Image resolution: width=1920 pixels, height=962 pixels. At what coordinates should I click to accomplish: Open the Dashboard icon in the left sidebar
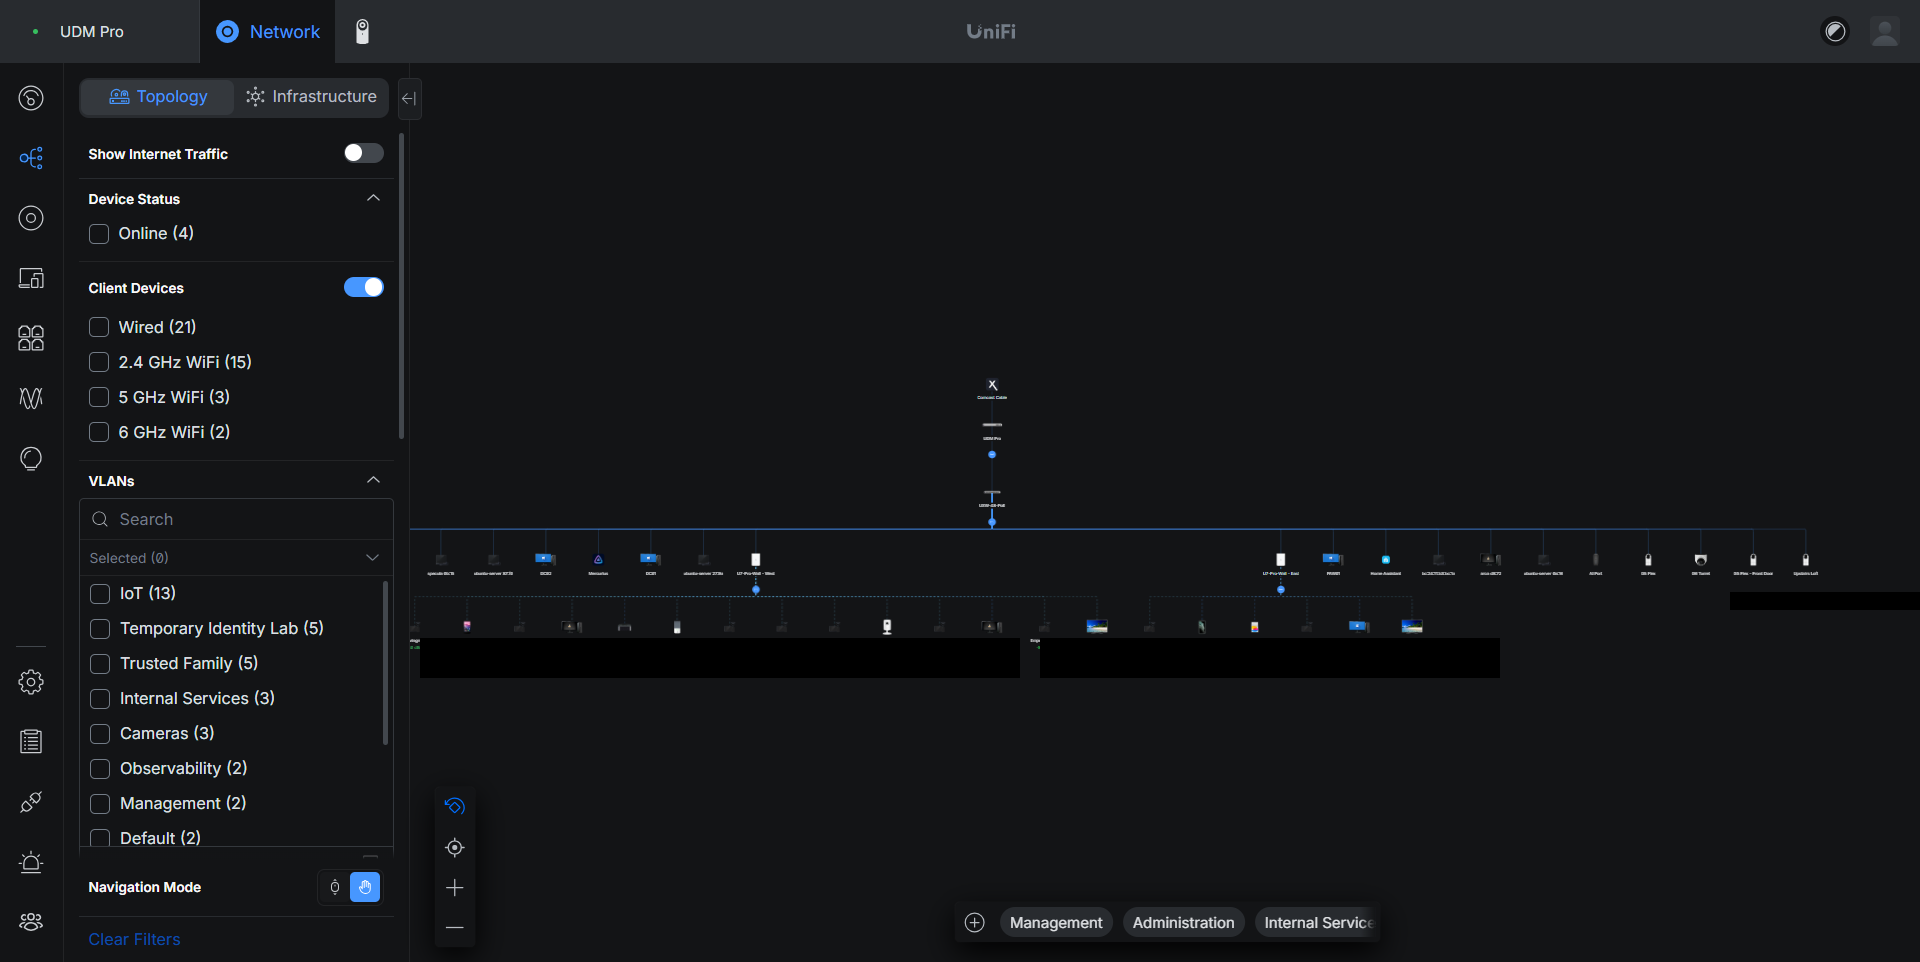pos(31,98)
